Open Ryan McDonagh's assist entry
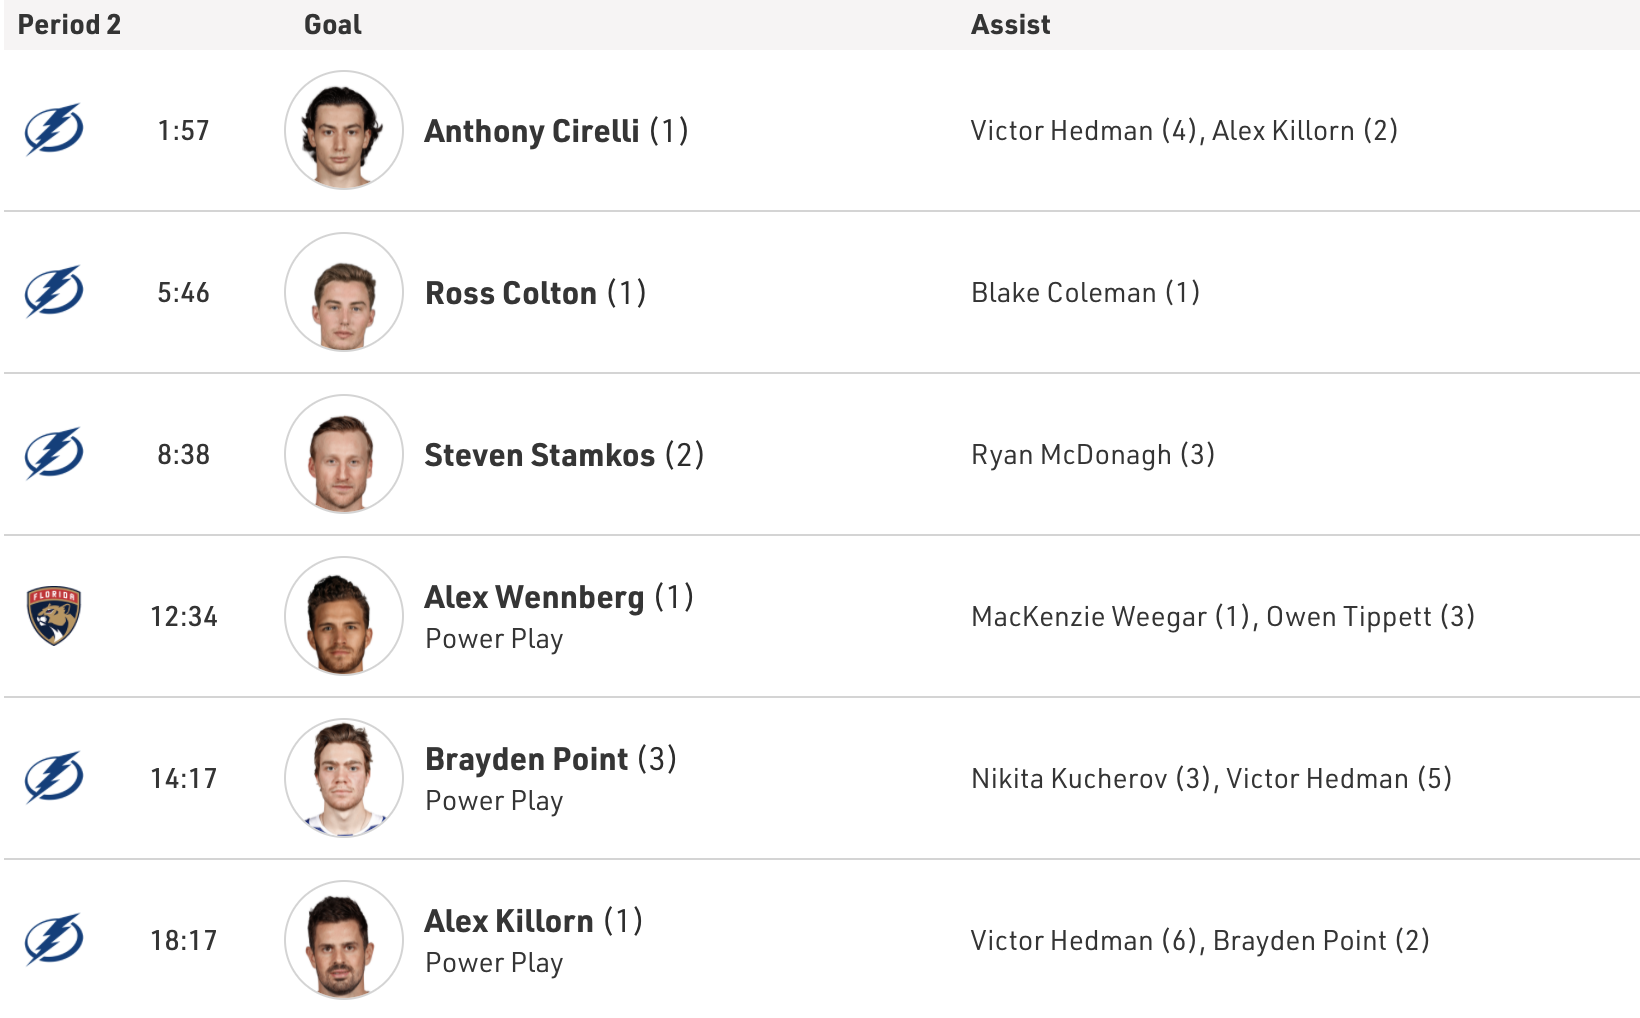The height and width of the screenshot is (1018, 1640). (1071, 455)
